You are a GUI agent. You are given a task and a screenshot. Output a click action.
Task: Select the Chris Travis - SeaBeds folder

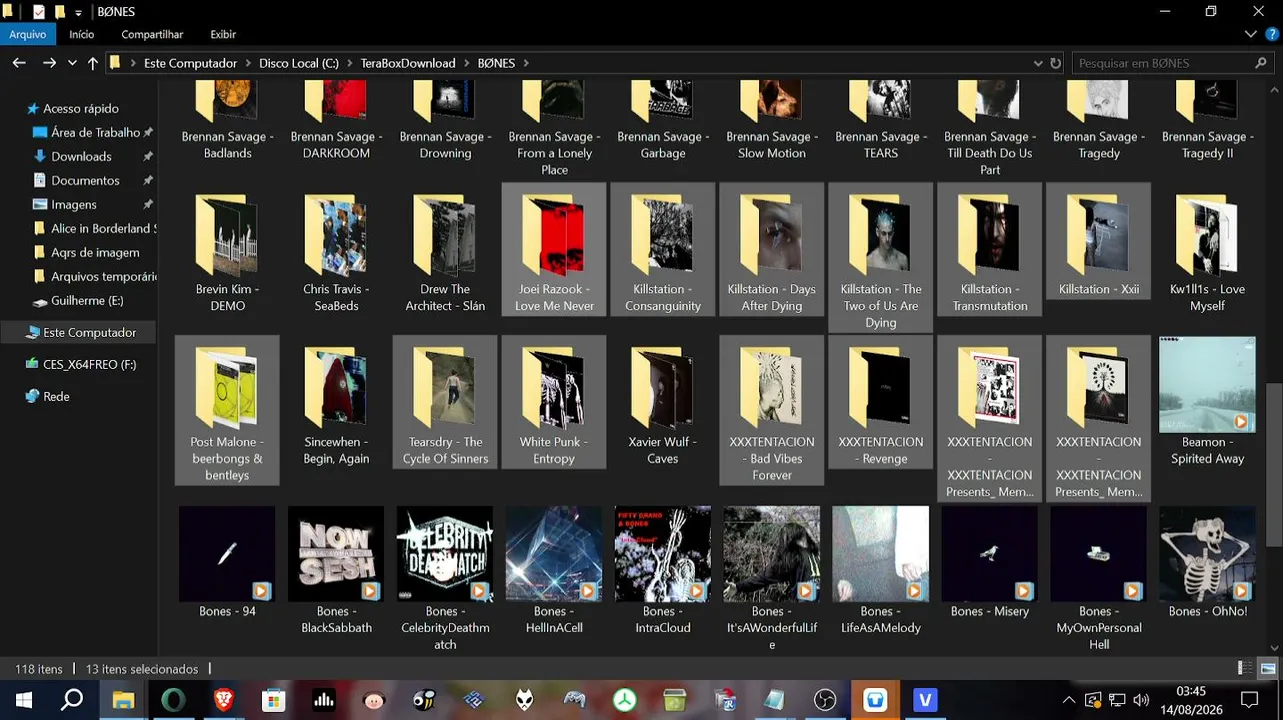click(x=336, y=248)
